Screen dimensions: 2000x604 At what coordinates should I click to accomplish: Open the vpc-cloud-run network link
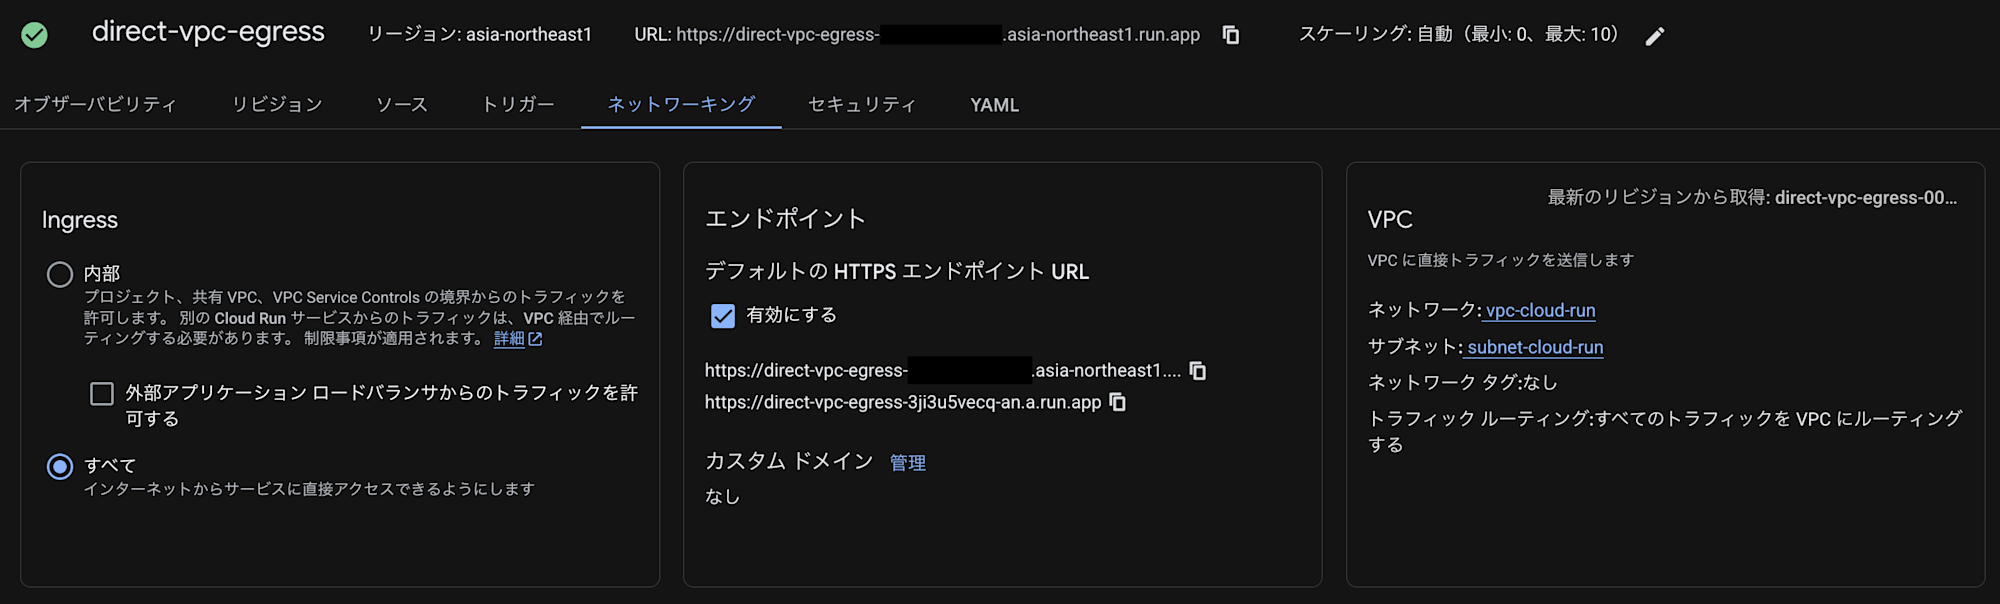[1540, 310]
